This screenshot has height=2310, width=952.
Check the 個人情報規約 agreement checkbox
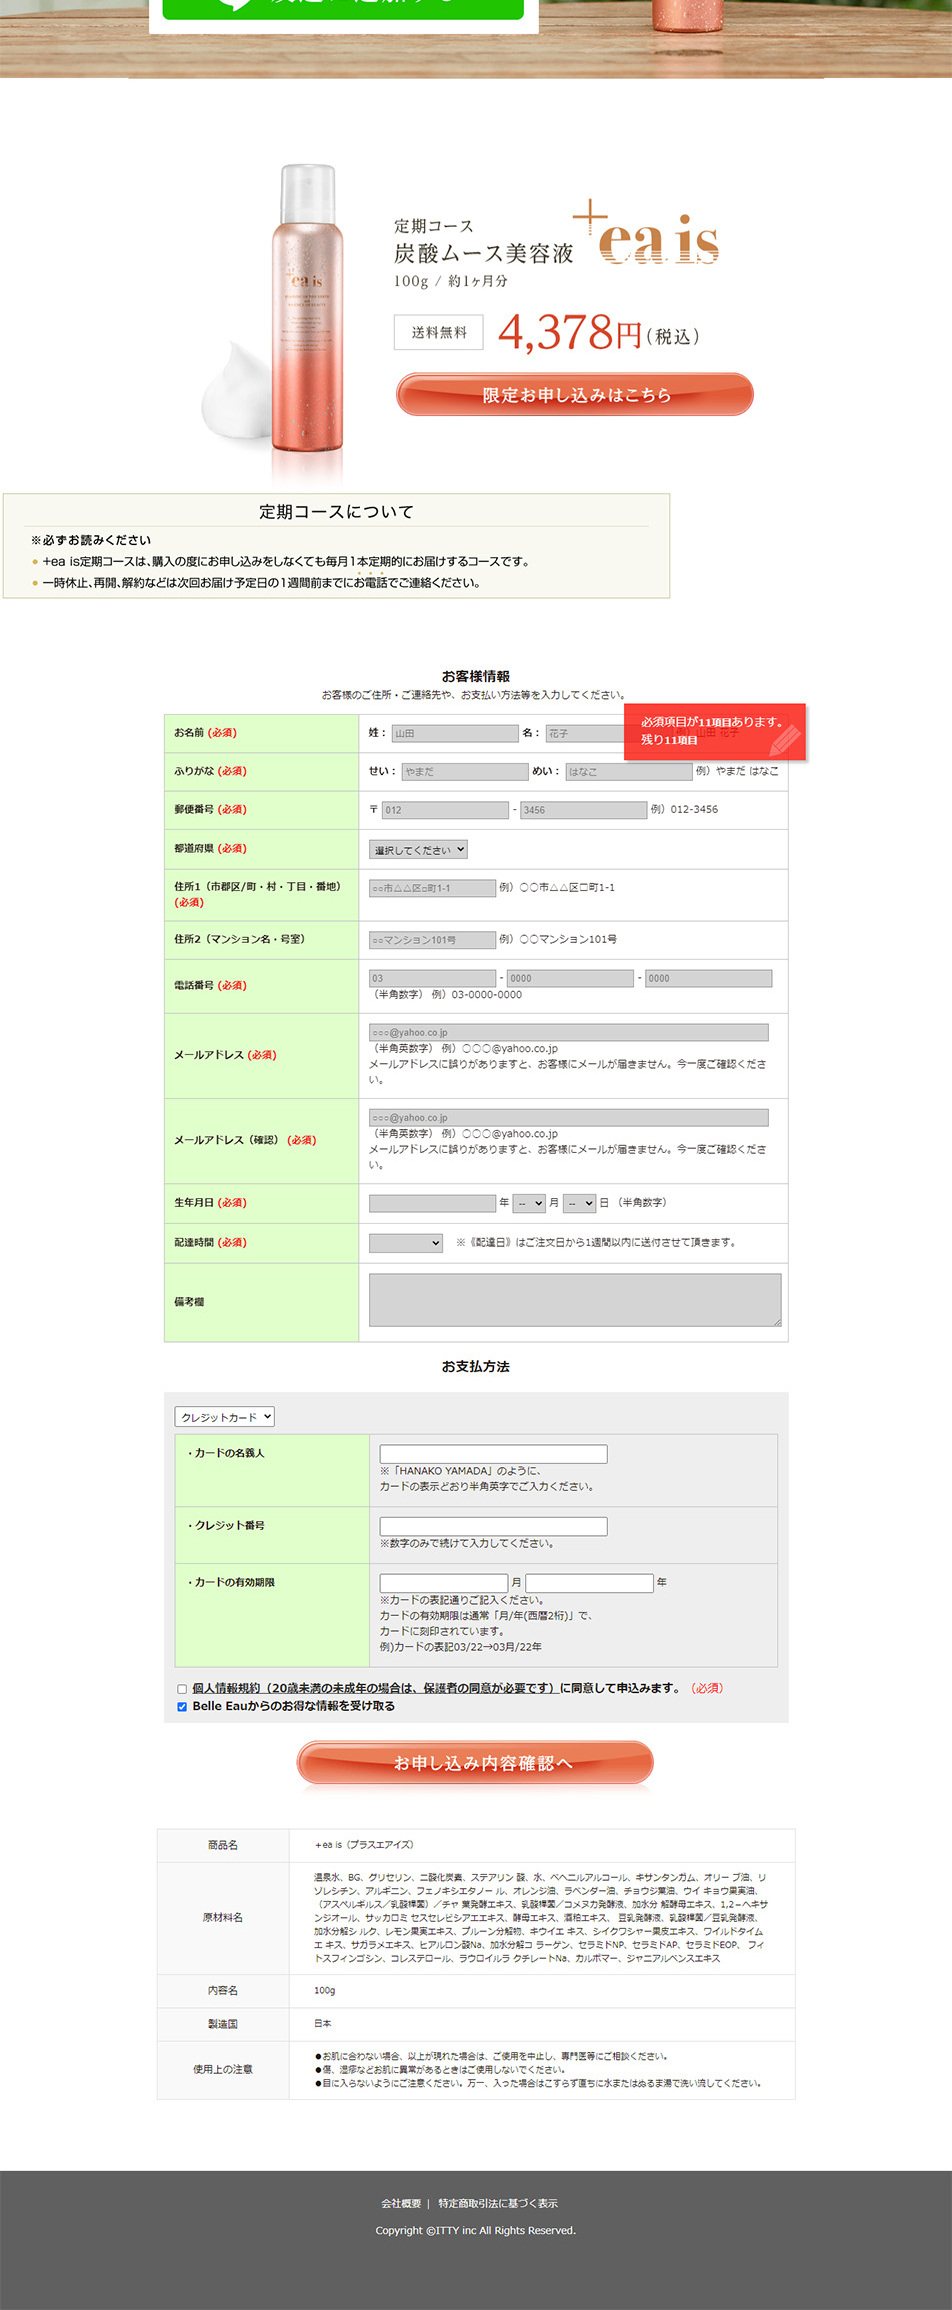[x=182, y=1689]
